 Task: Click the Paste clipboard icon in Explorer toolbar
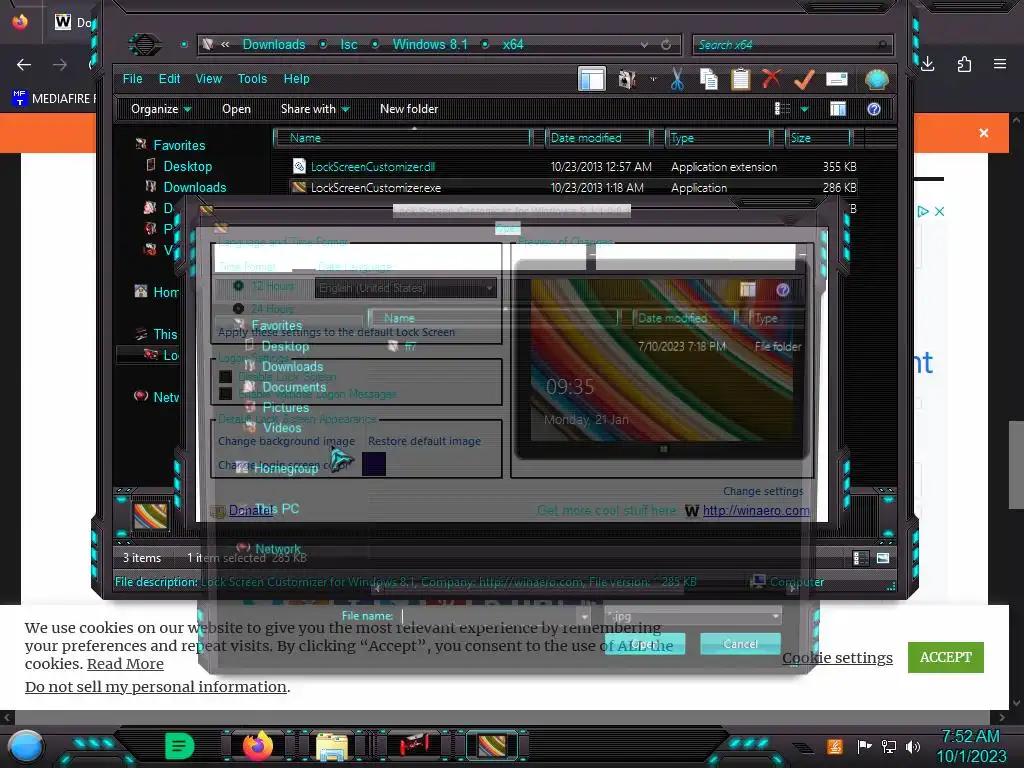pyautogui.click(x=740, y=80)
